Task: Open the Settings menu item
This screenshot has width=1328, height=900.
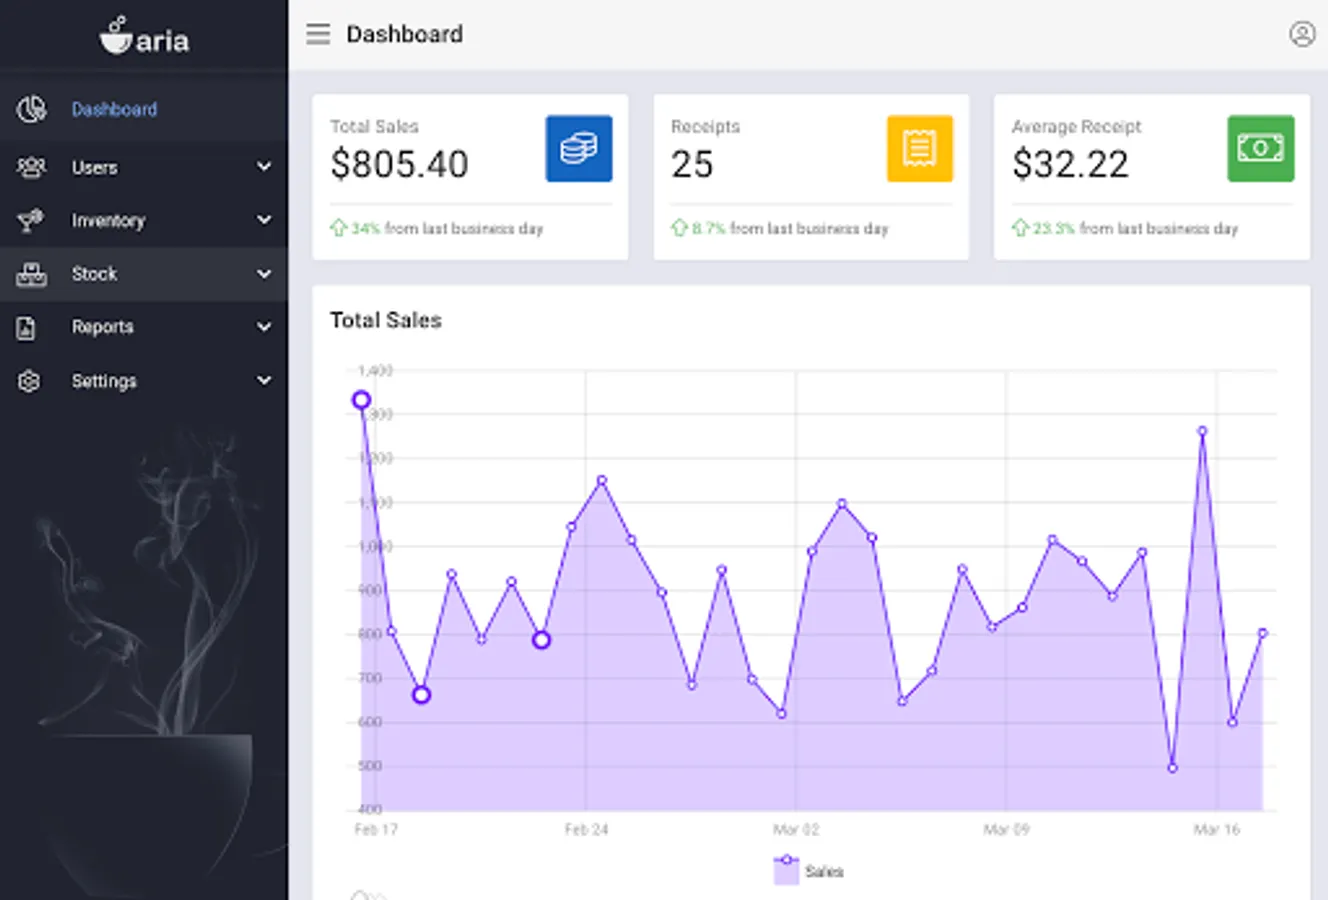Action: pyautogui.click(x=144, y=381)
